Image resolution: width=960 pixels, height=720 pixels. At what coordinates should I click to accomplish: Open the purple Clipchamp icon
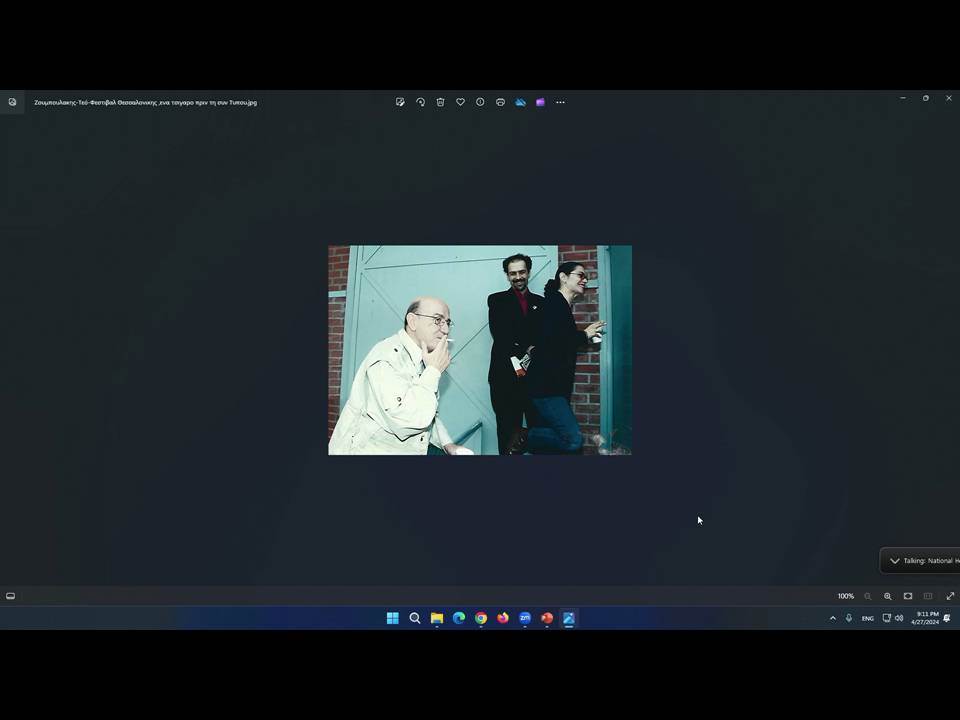point(541,102)
